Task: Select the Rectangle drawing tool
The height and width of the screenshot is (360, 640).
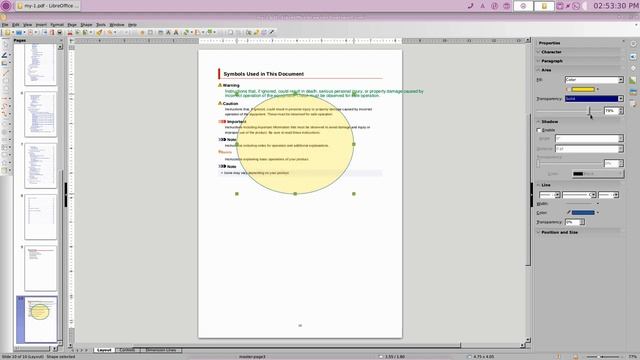Action: click(5, 81)
